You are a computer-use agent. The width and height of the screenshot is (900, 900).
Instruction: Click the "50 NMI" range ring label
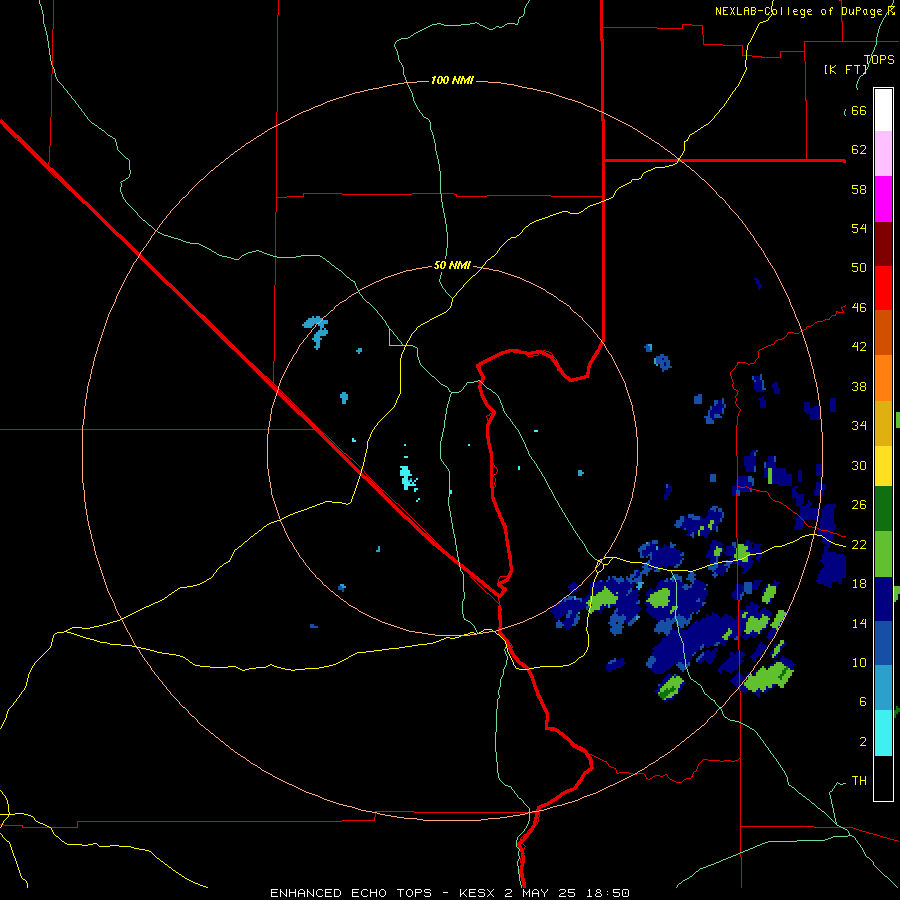click(452, 265)
